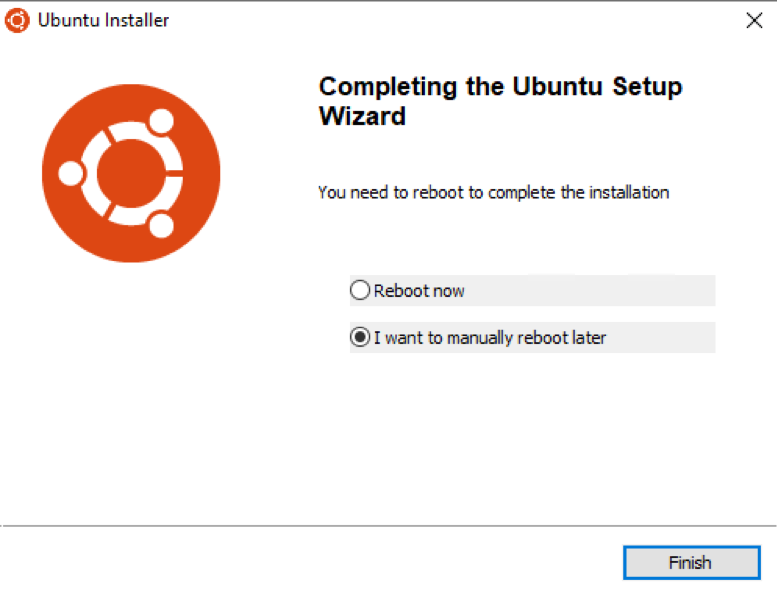Click empty gray area of Reboot now row

(x=590, y=290)
